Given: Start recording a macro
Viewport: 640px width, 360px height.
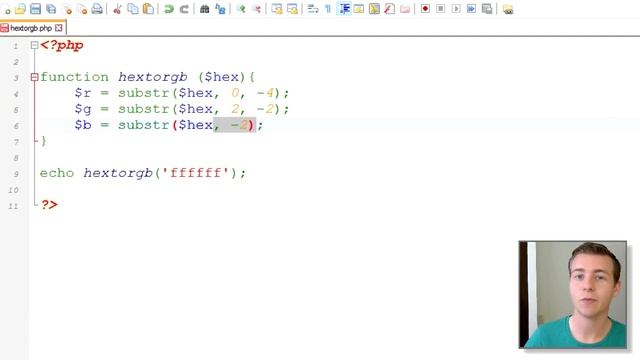Looking at the screenshot, I should coord(425,9).
